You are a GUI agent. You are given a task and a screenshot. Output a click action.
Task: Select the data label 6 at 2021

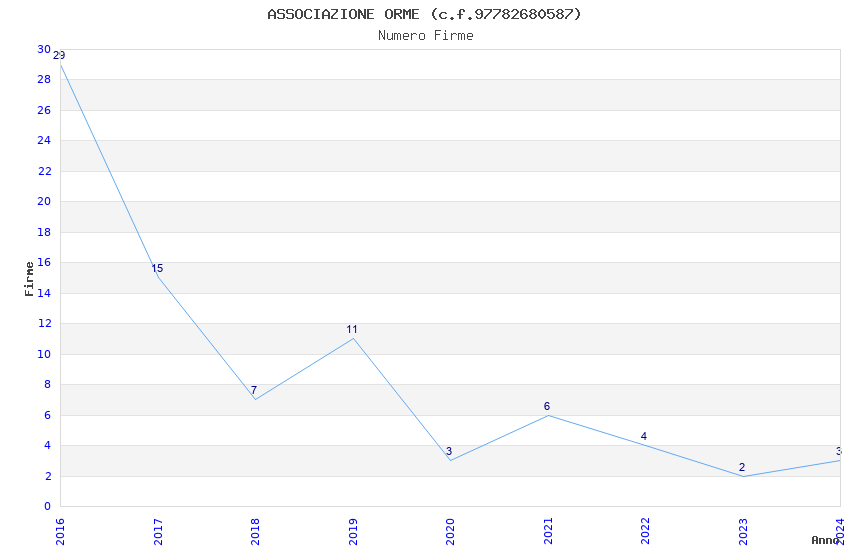(x=547, y=406)
